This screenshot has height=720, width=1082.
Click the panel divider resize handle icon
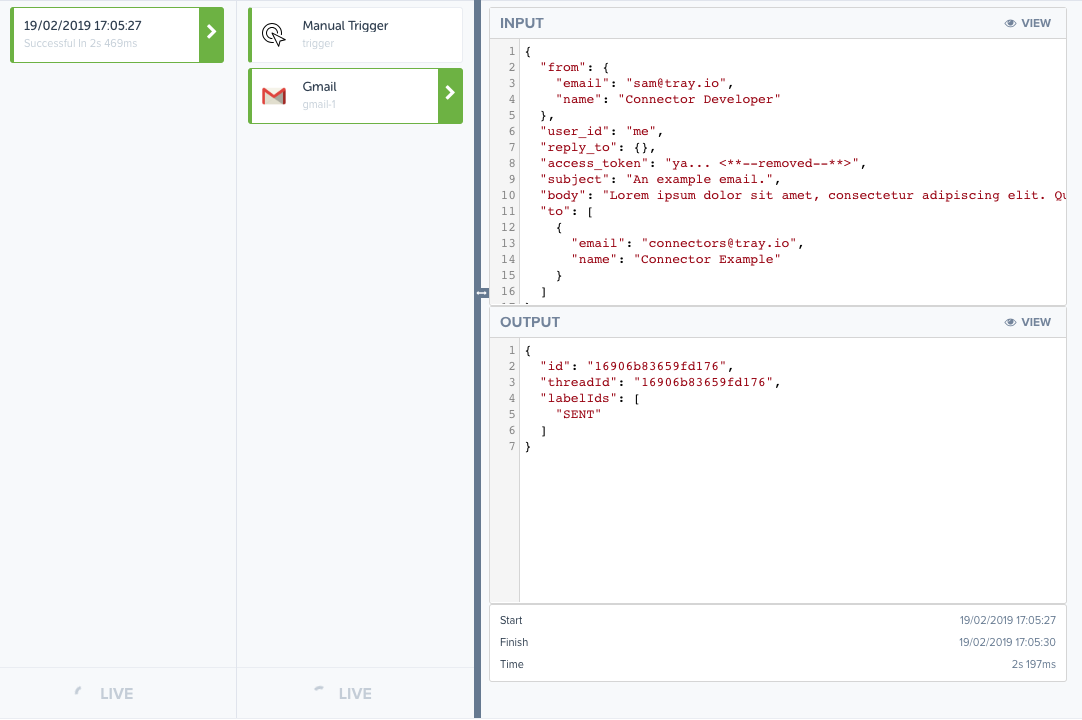pyautogui.click(x=482, y=293)
